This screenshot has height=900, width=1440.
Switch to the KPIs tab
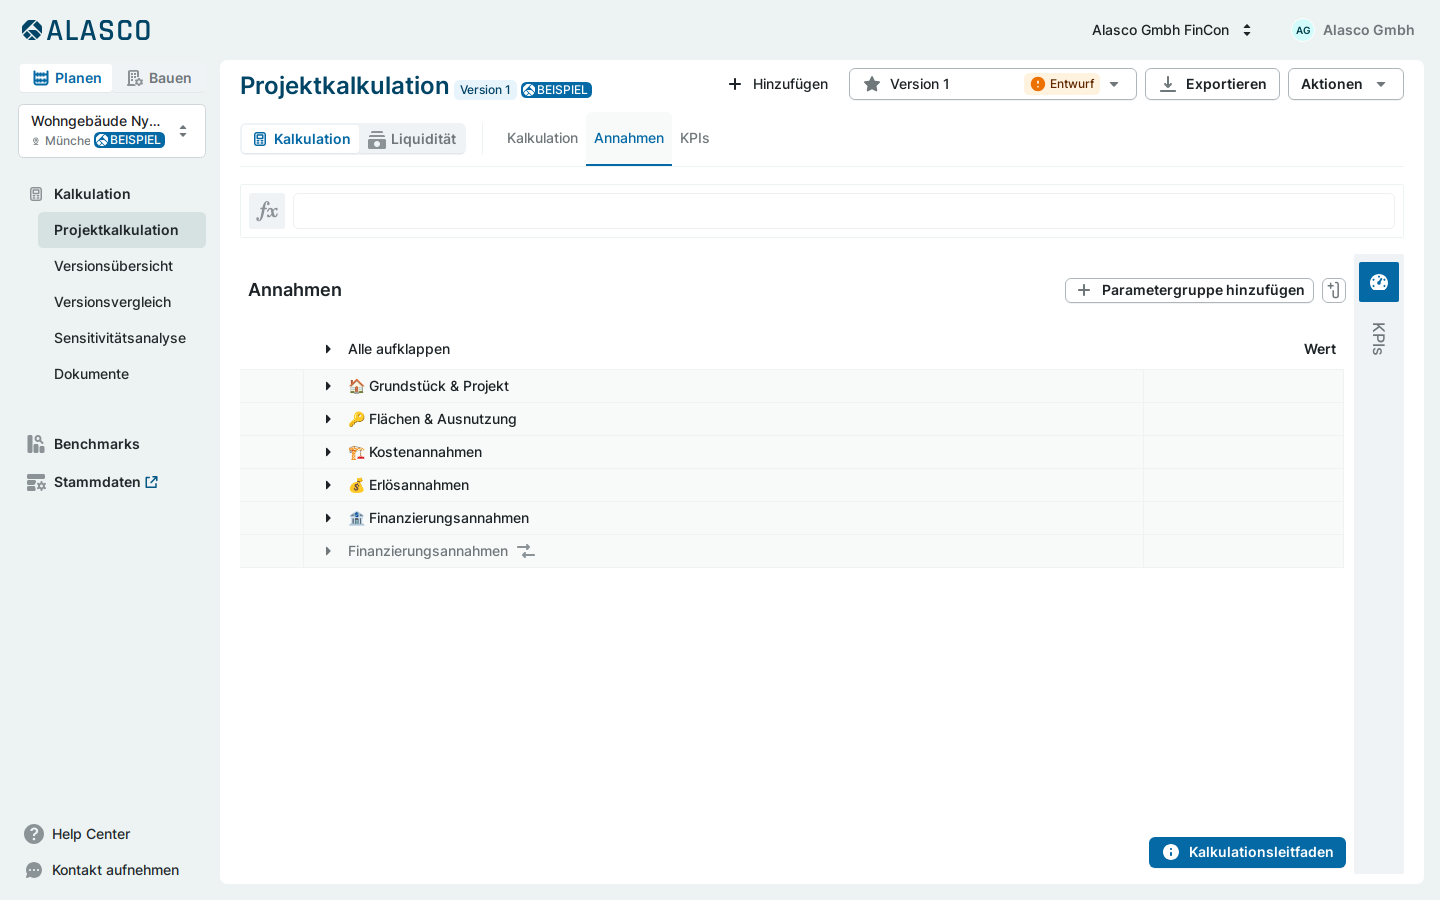pyautogui.click(x=694, y=138)
